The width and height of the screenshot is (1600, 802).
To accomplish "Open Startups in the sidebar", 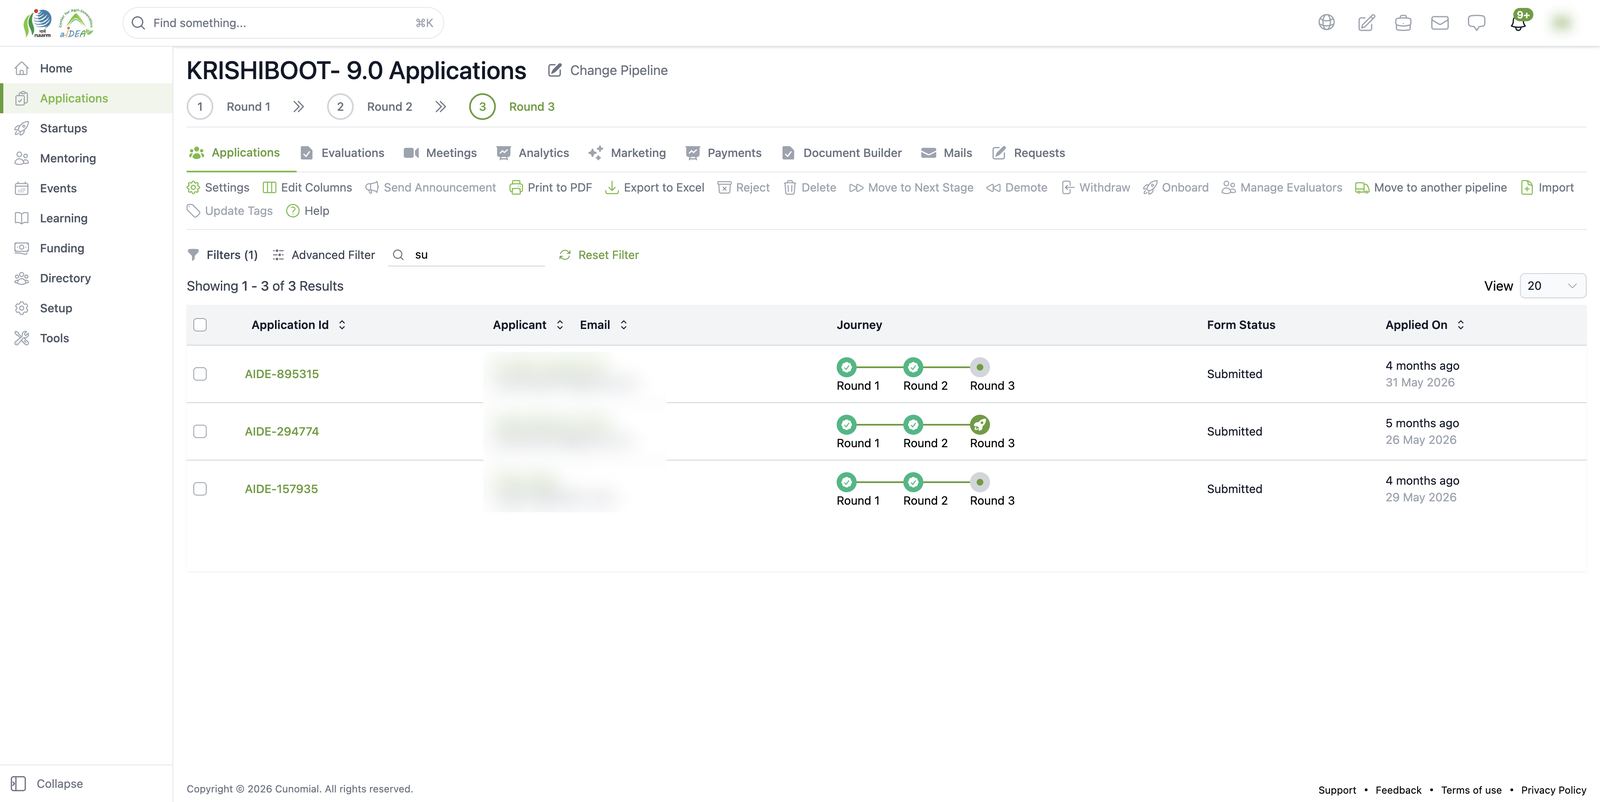I will [x=63, y=128].
